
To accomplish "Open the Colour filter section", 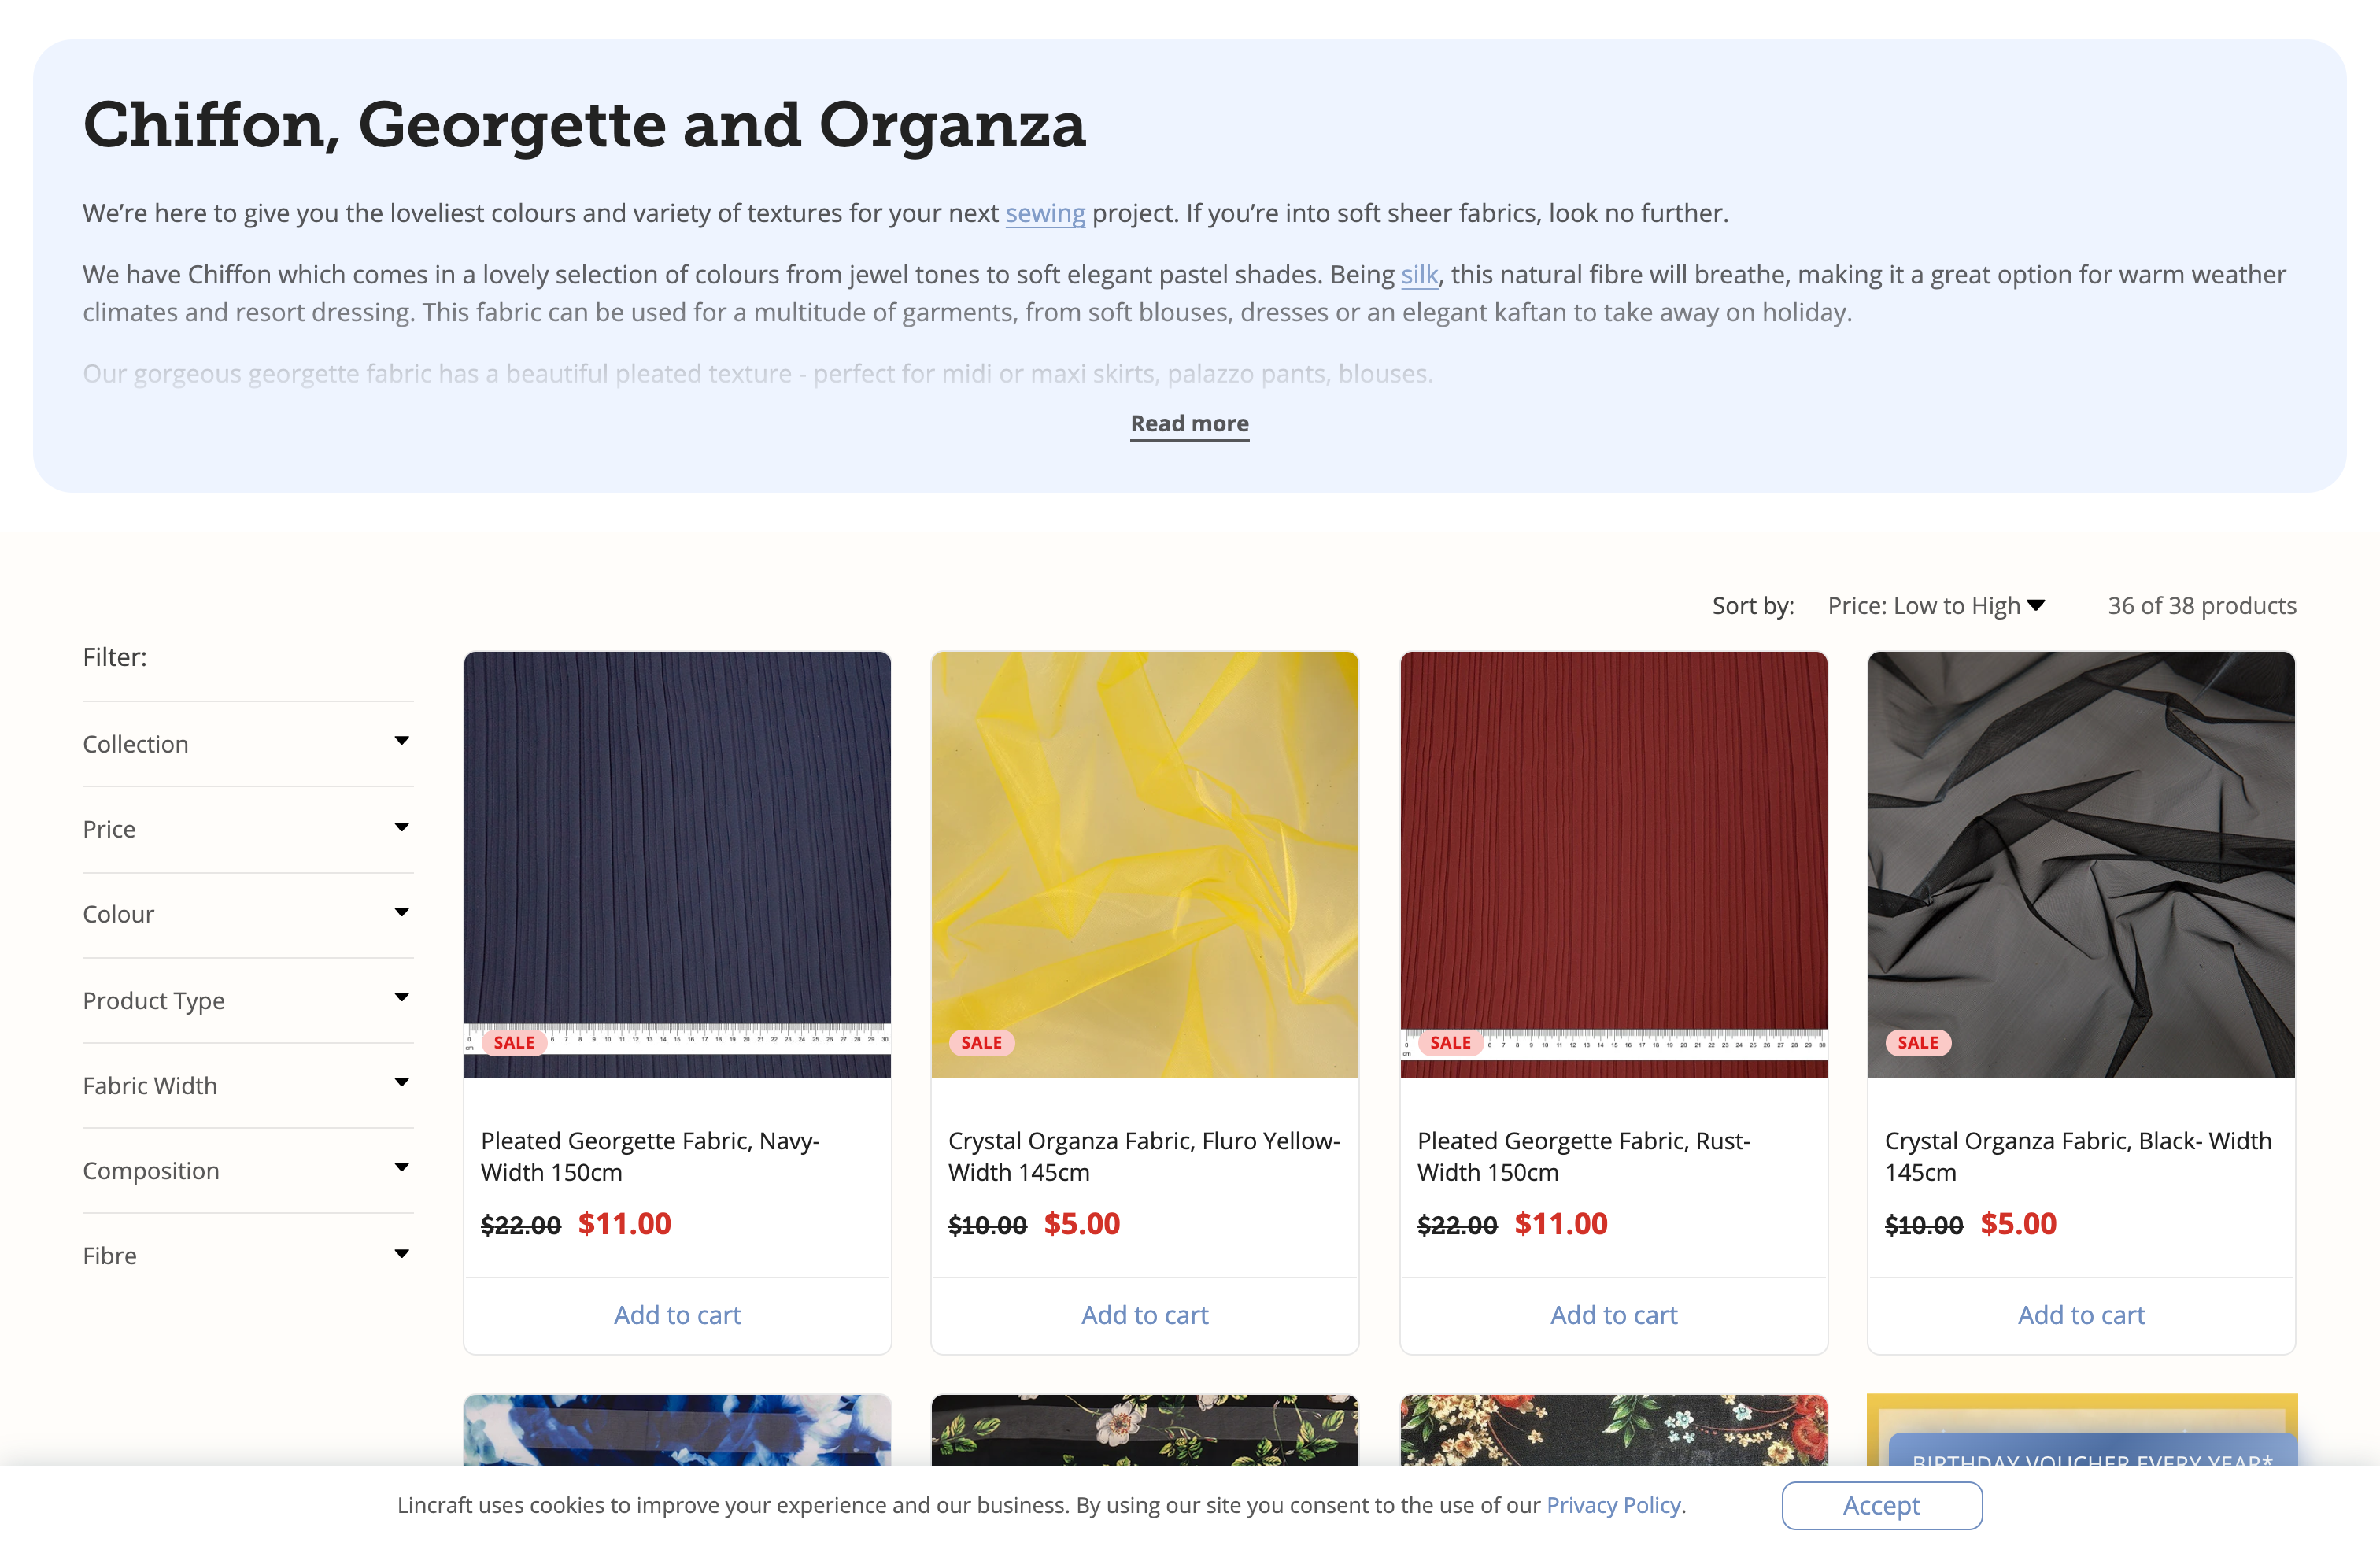I will point(247,914).
